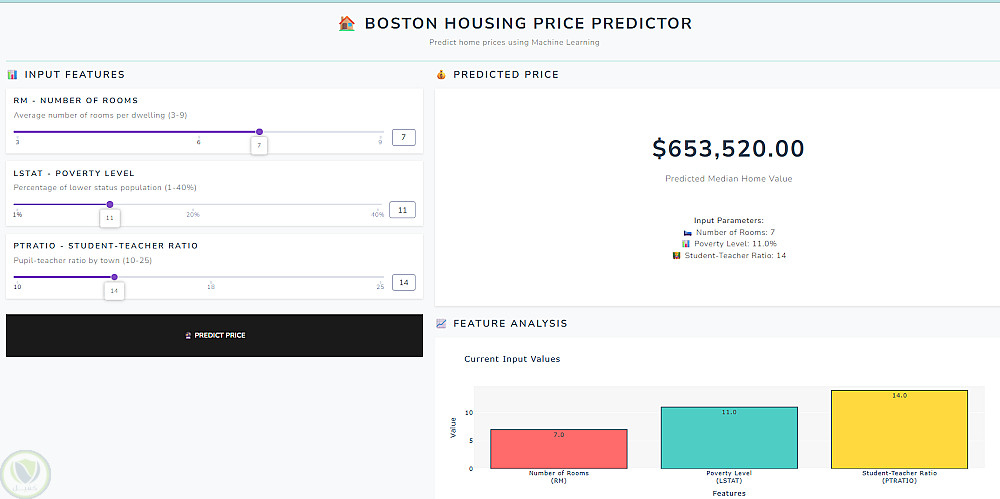This screenshot has width=1000, height=499.
Task: Focus the RM value input showing 7
Action: click(x=403, y=138)
